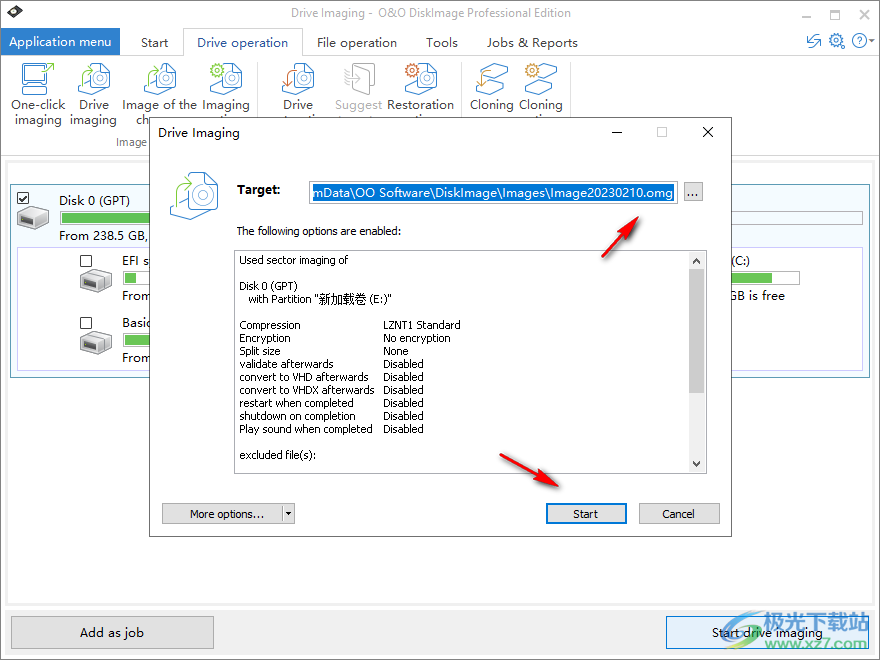Click the Add as job button
This screenshot has height=660, width=880.
coord(112,632)
